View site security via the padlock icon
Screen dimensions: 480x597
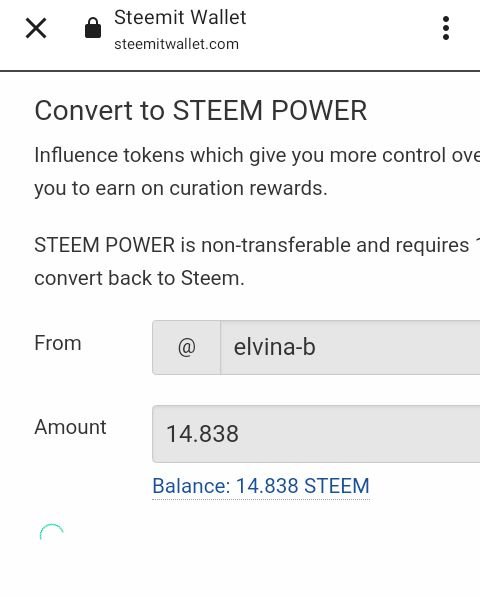(93, 28)
